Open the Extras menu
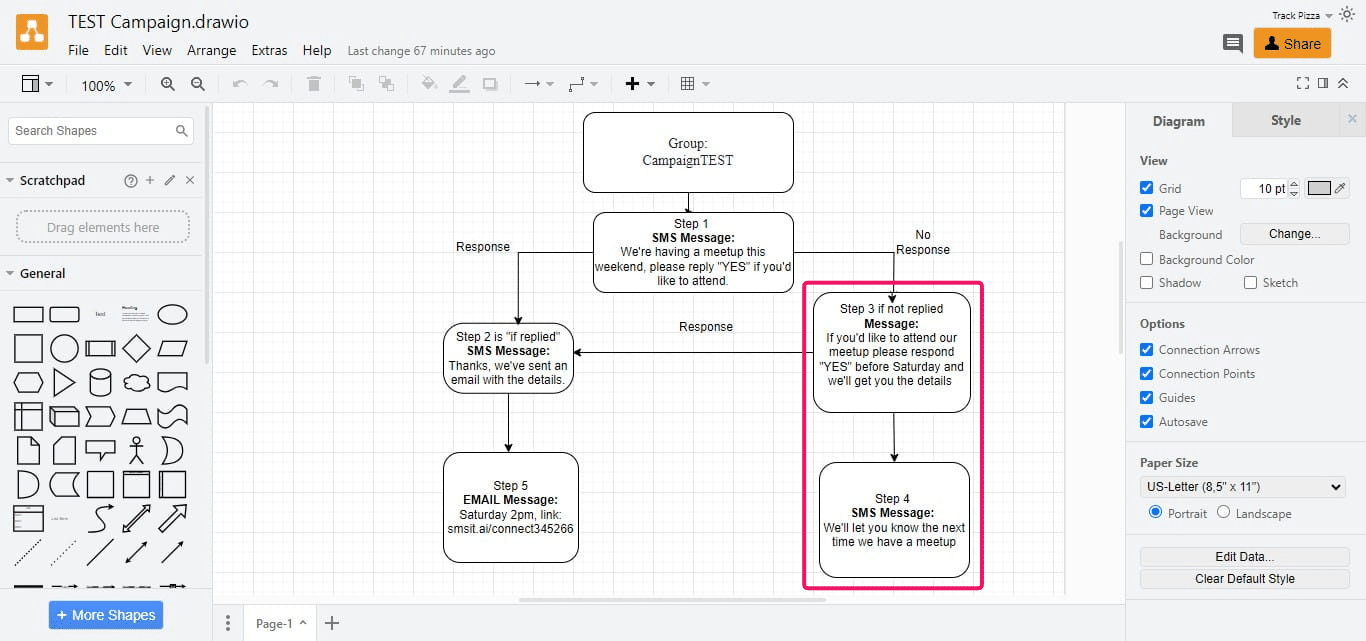Screen dimensions: 1366x641 tap(269, 50)
